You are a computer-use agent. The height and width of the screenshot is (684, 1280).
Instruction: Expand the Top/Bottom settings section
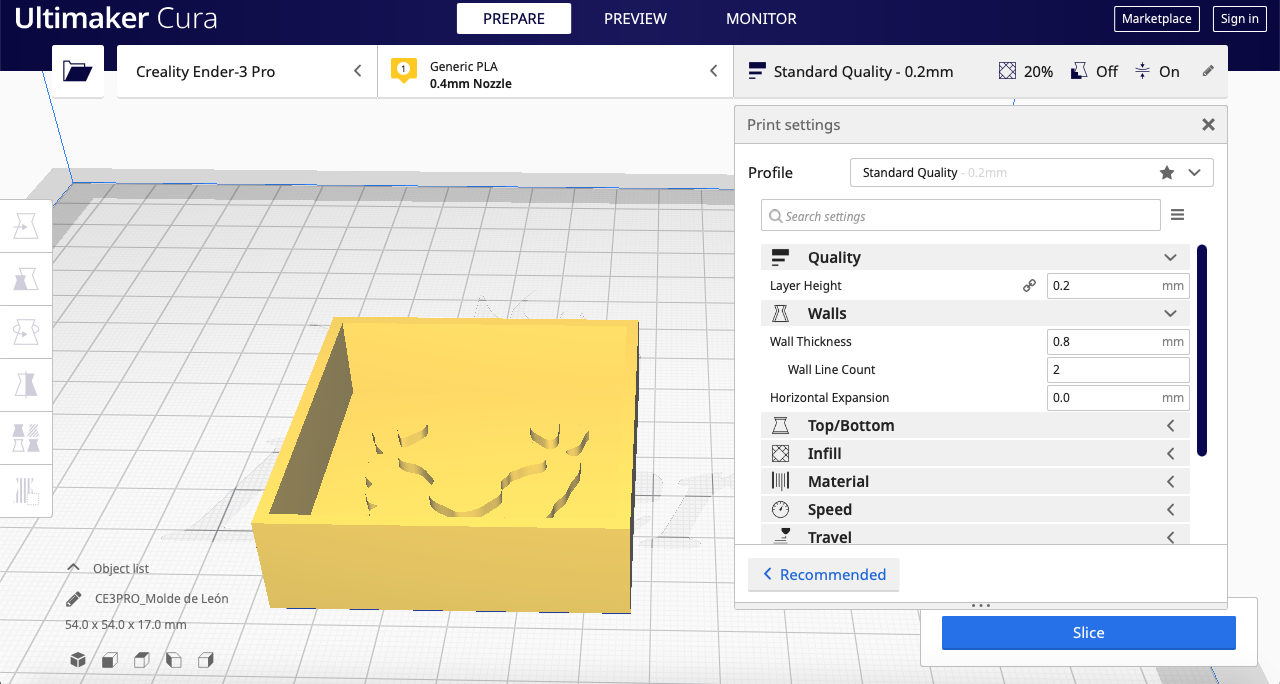[1171, 425]
